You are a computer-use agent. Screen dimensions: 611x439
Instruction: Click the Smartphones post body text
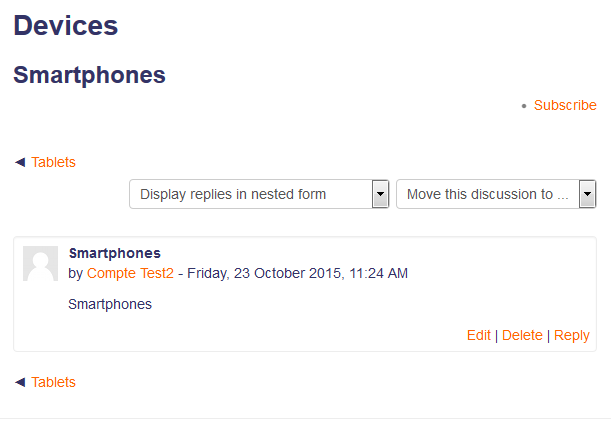[110, 304]
